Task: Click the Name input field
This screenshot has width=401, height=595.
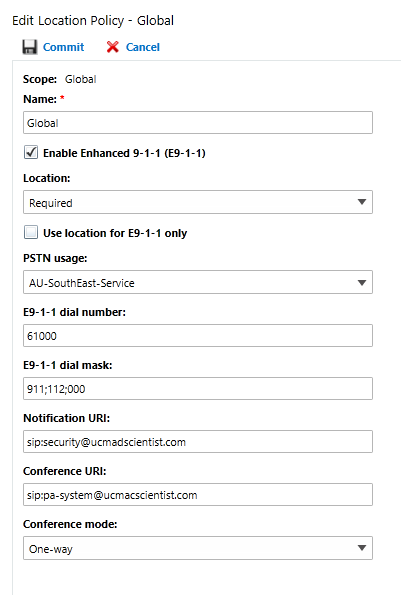Action: click(198, 123)
